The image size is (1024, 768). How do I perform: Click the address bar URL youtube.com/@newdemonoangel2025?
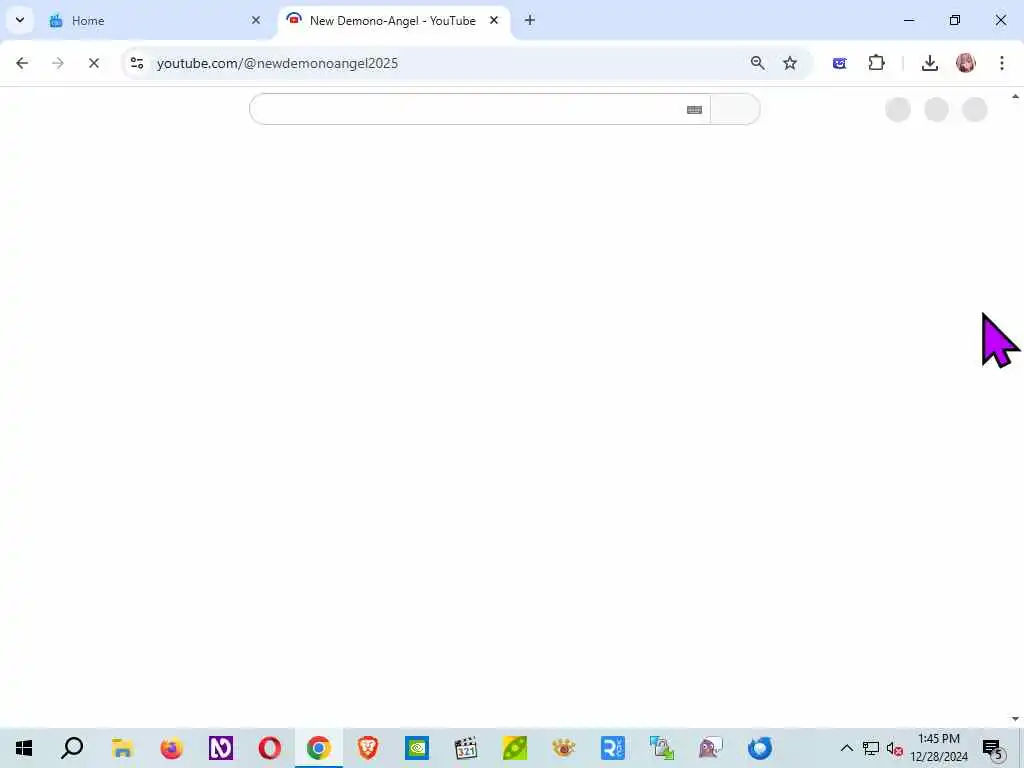pos(277,63)
